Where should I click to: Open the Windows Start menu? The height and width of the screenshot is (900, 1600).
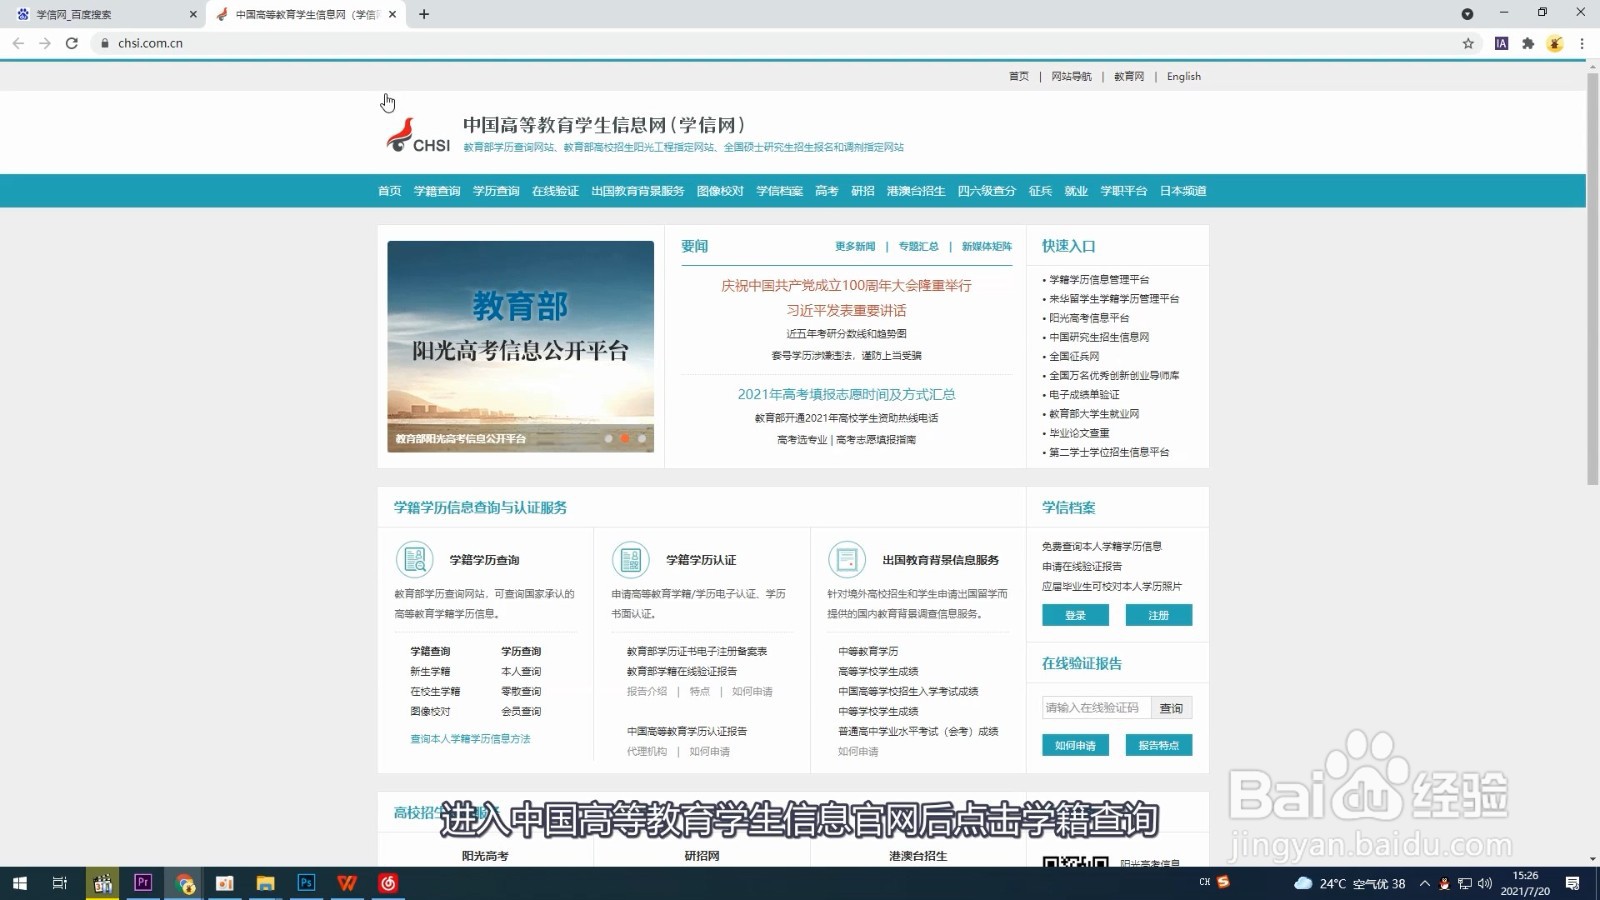[x=19, y=883]
